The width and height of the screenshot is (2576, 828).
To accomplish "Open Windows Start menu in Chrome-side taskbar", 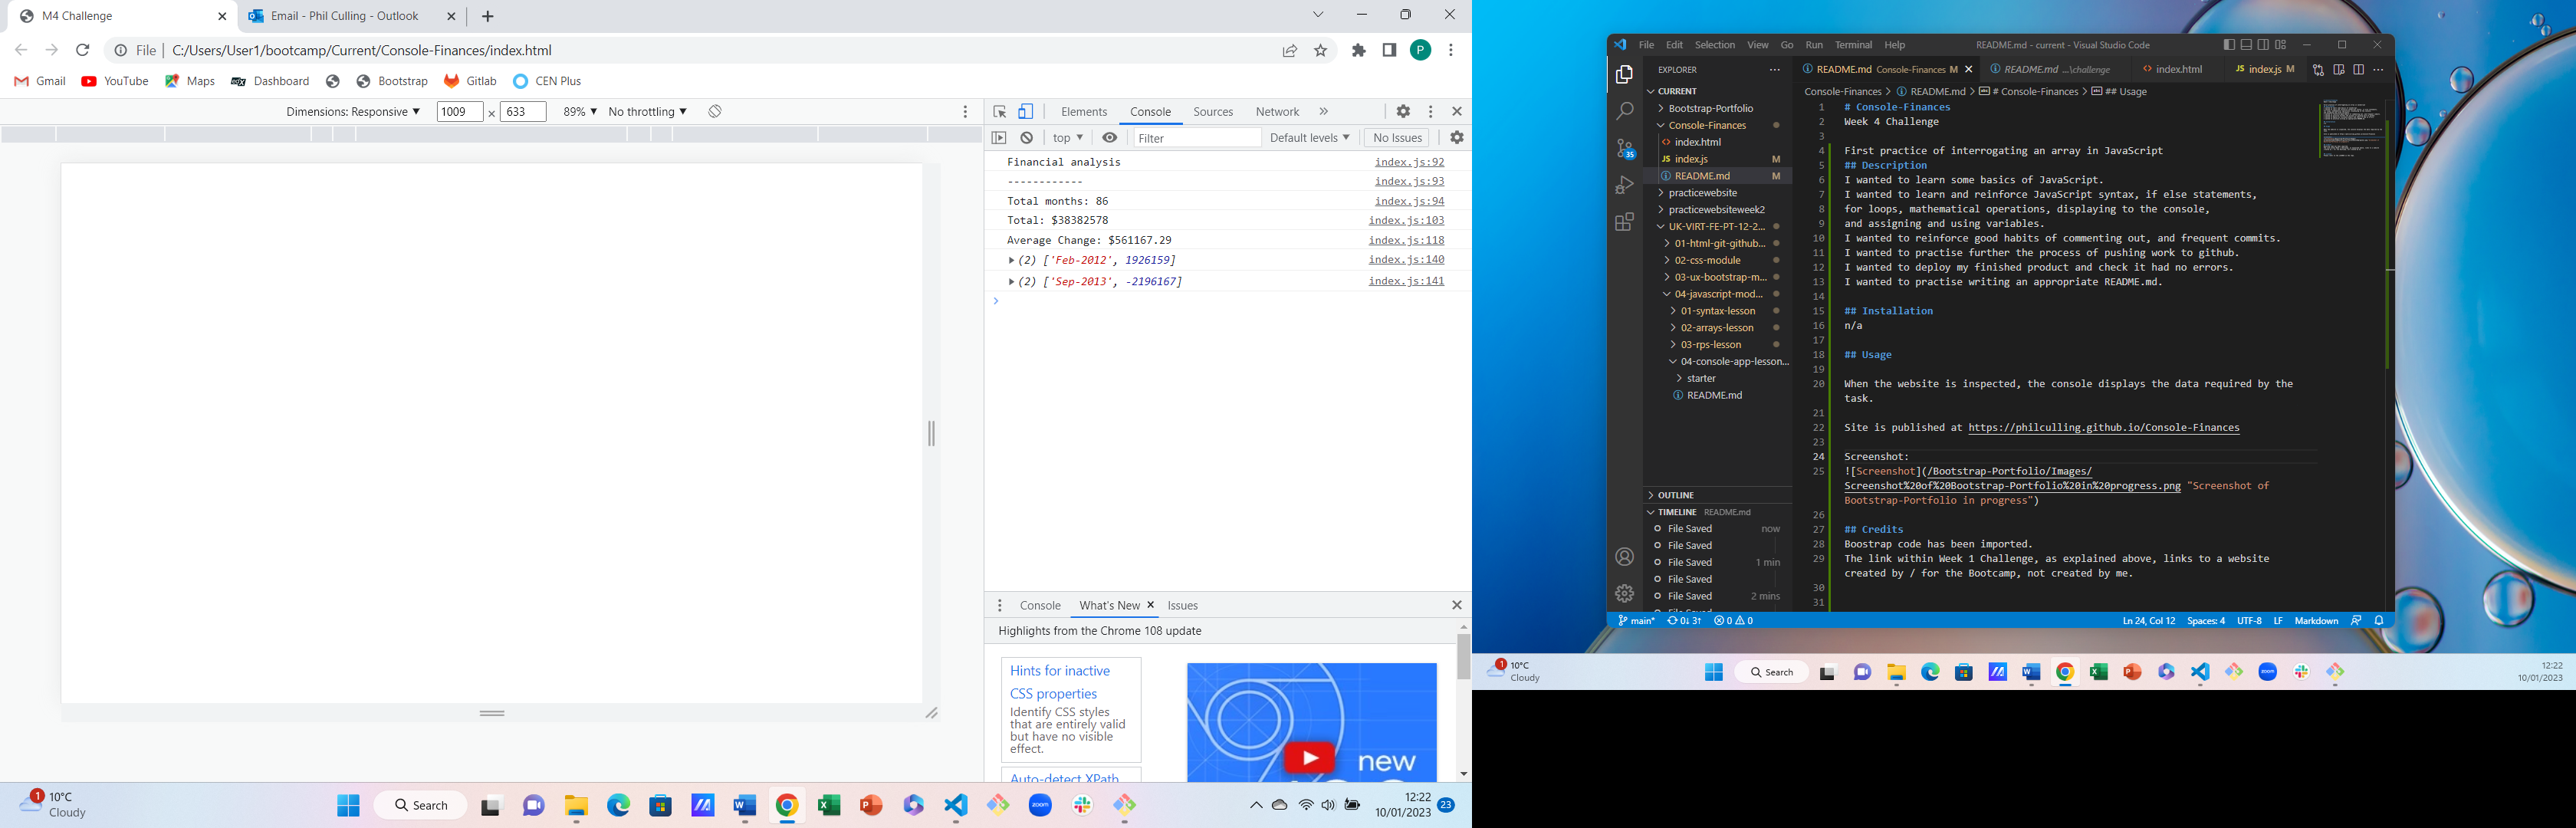I will coord(348,805).
